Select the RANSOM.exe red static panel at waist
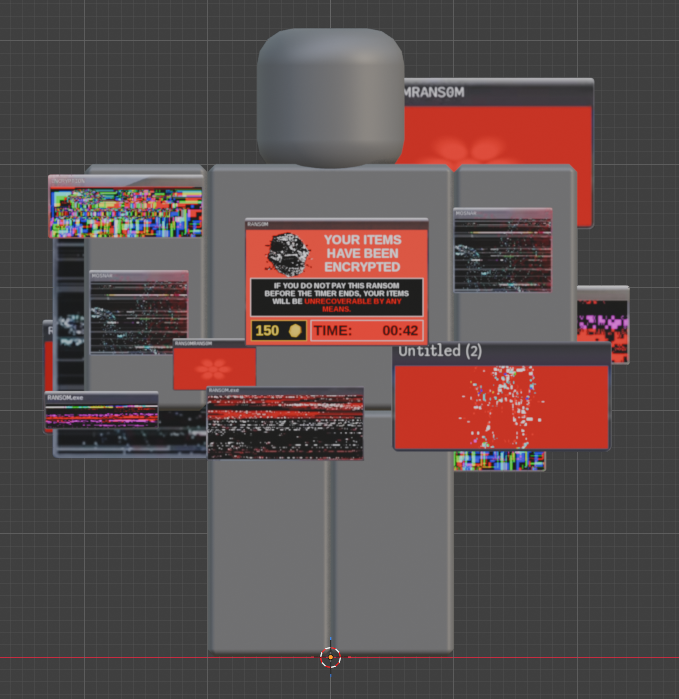The image size is (679, 699). coord(285,424)
